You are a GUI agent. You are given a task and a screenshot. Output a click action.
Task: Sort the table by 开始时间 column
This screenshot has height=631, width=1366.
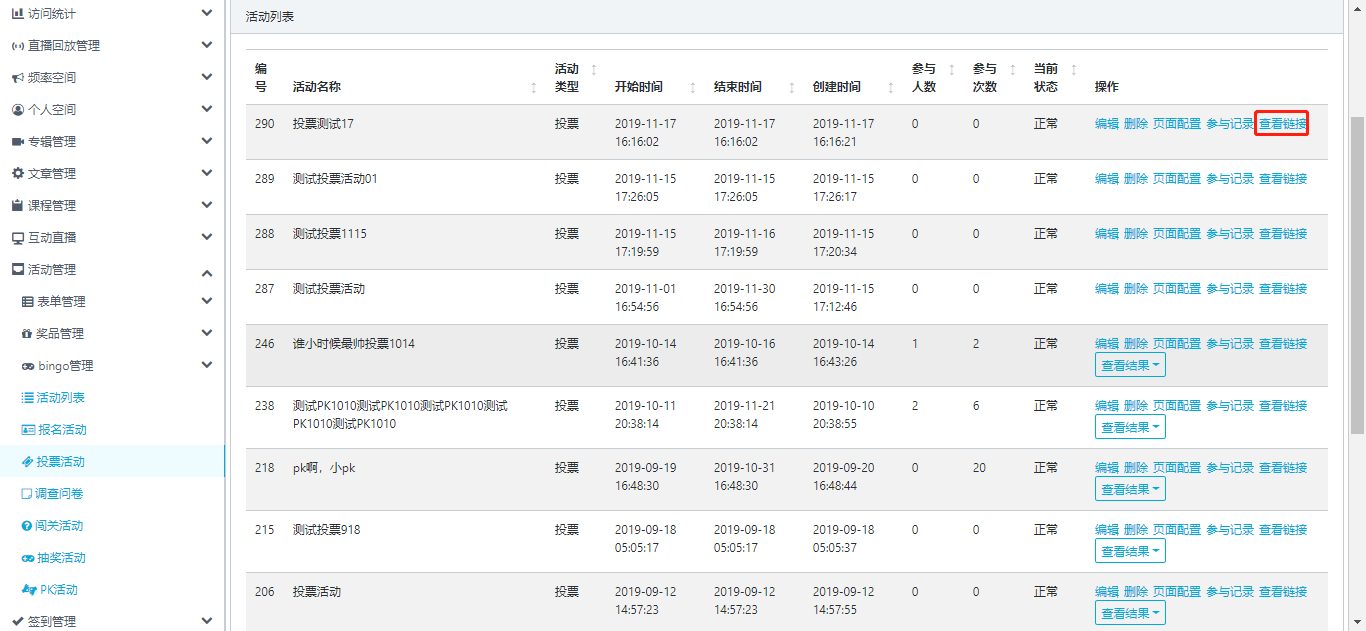(x=692, y=87)
